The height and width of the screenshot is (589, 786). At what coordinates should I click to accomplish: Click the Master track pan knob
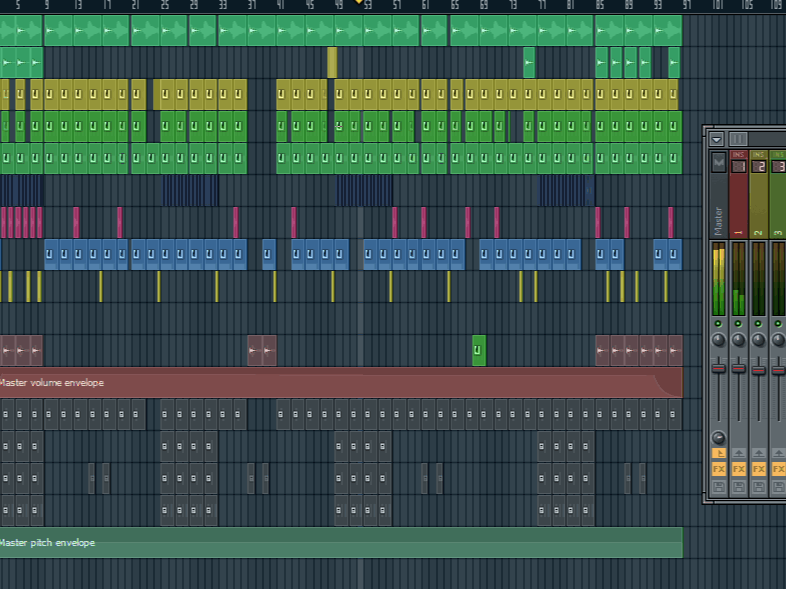tap(718, 341)
